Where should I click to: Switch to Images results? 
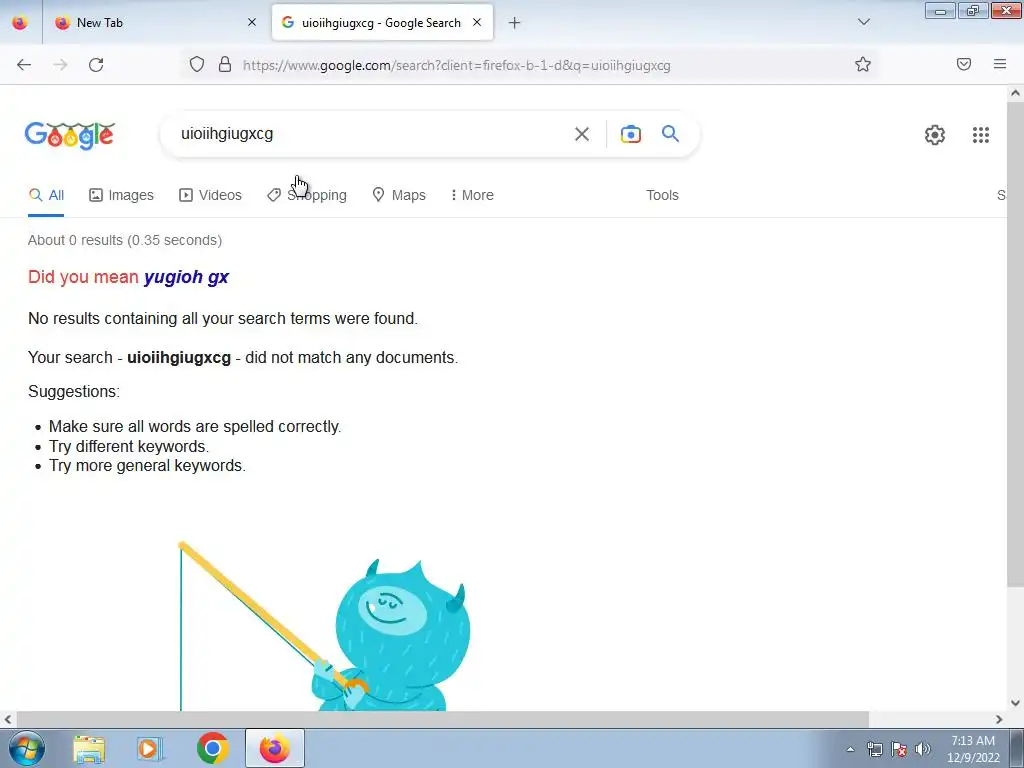121,195
